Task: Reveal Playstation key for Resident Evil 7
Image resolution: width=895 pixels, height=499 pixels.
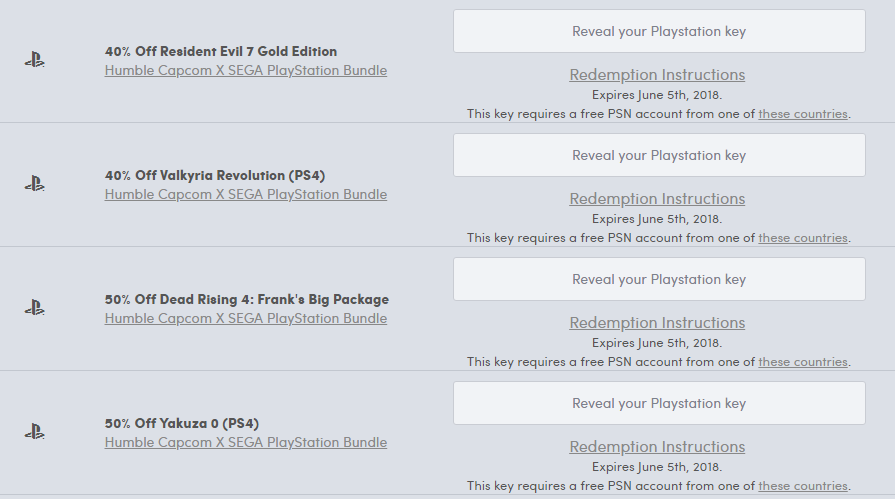Action: click(x=659, y=31)
